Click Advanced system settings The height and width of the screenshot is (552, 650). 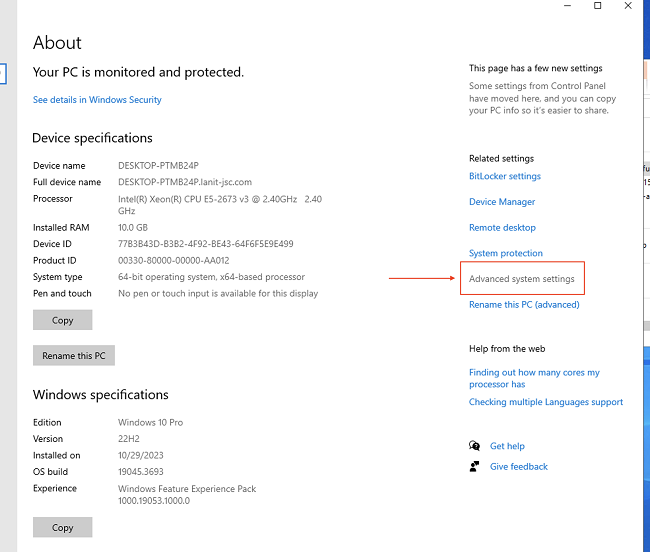pos(521,279)
